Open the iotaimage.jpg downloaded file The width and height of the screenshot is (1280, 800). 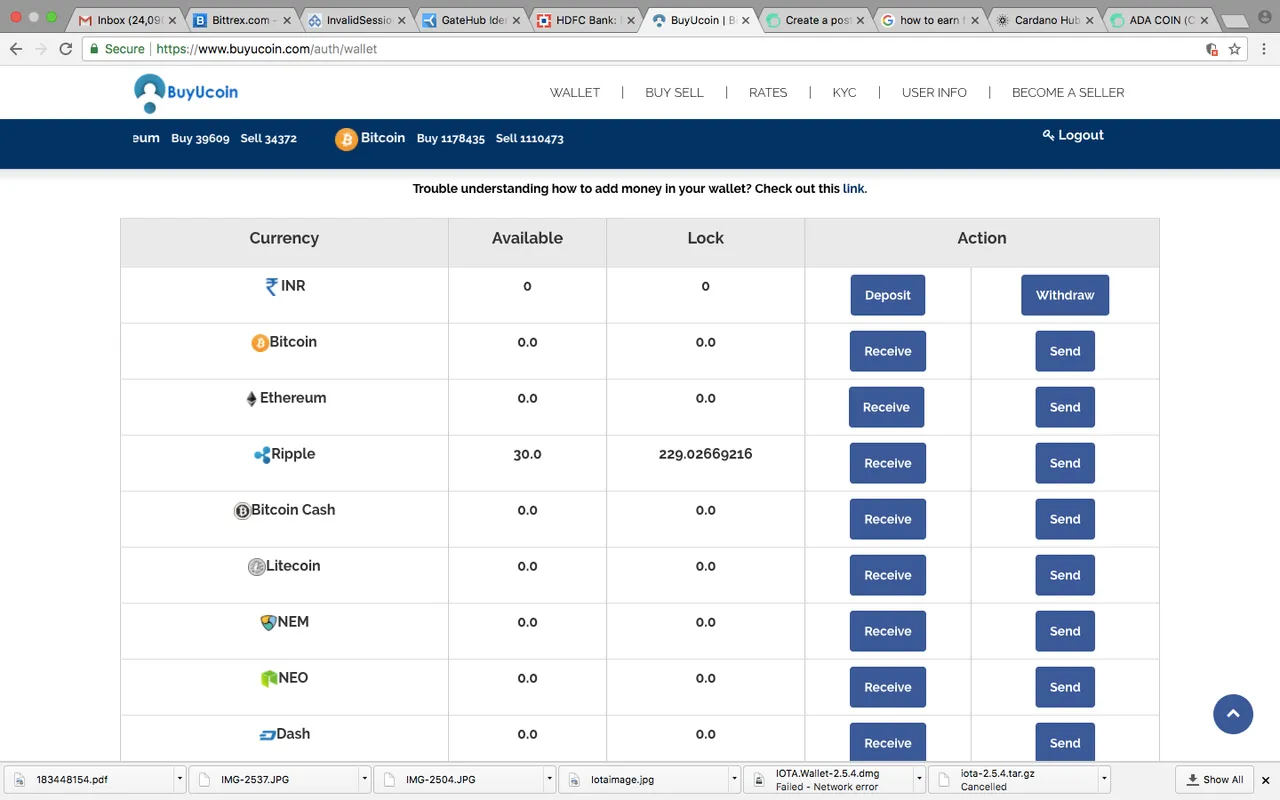click(642, 779)
